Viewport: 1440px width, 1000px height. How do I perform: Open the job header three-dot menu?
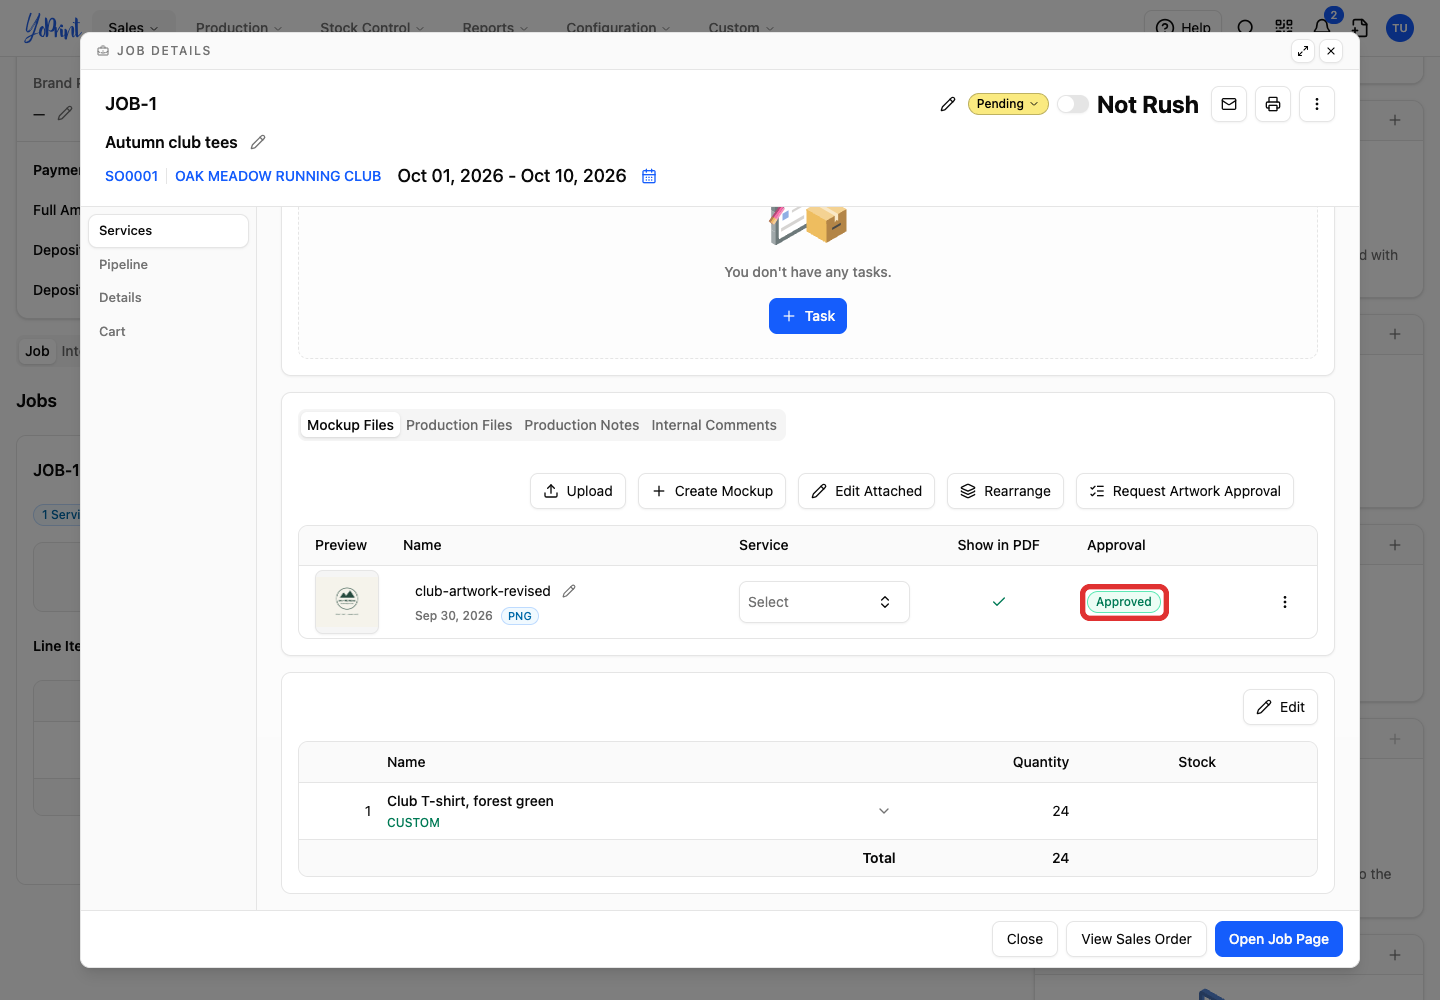point(1317,104)
